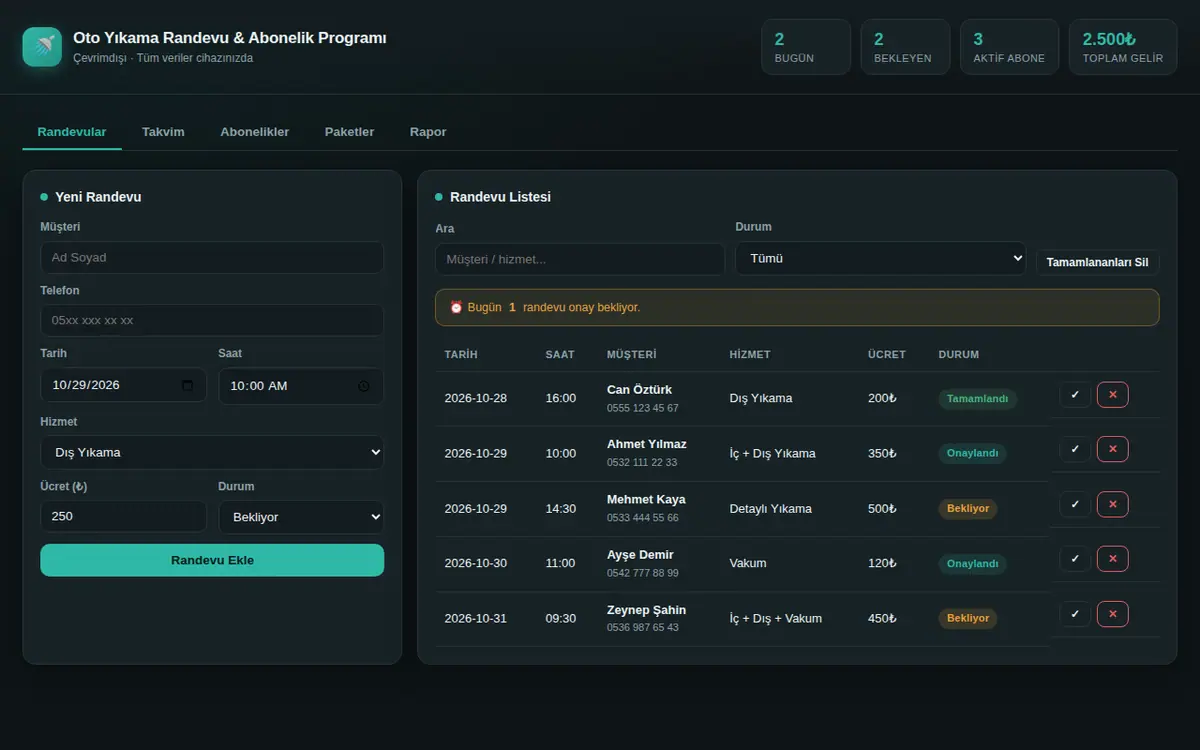Open the Rapor tab
The image size is (1200, 750).
tap(428, 132)
